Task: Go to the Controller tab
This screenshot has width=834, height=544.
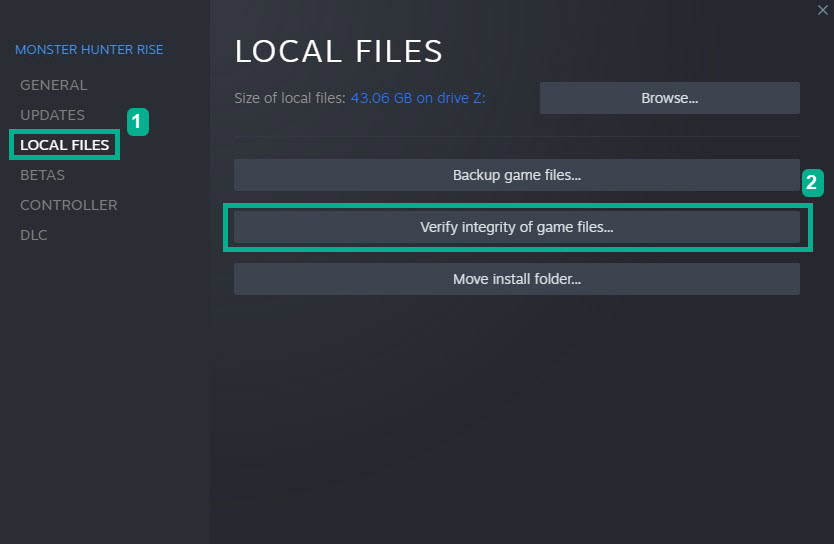Action: pyautogui.click(x=68, y=205)
